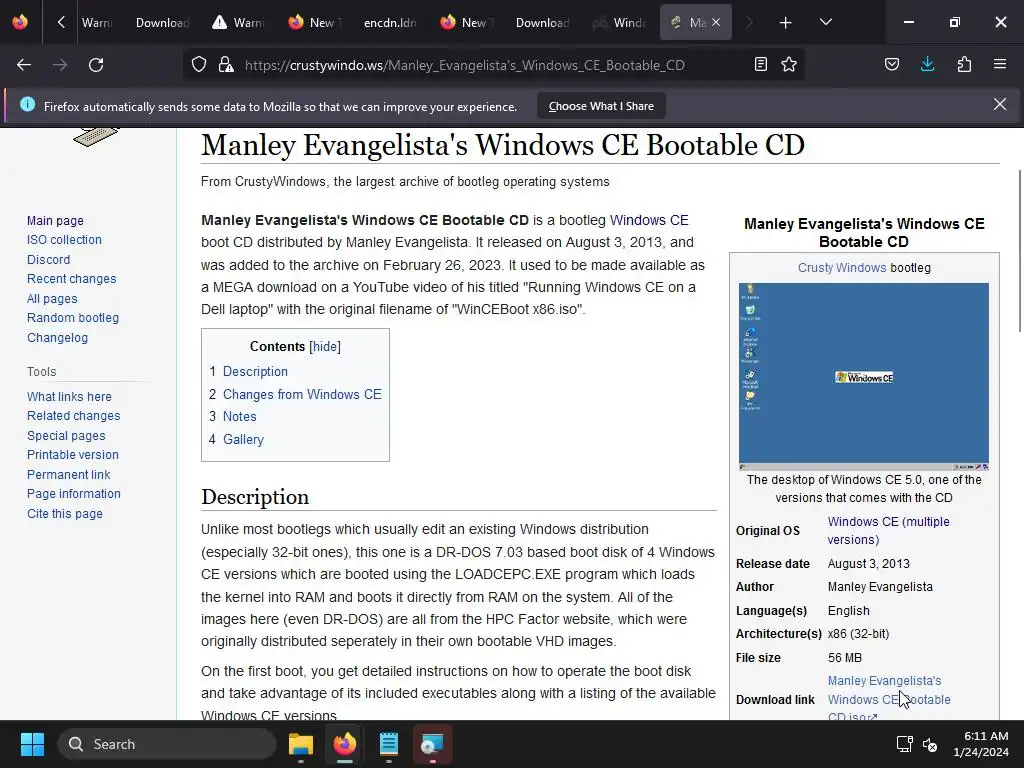Open Permanent link tool
The image size is (1024, 768).
69,475
